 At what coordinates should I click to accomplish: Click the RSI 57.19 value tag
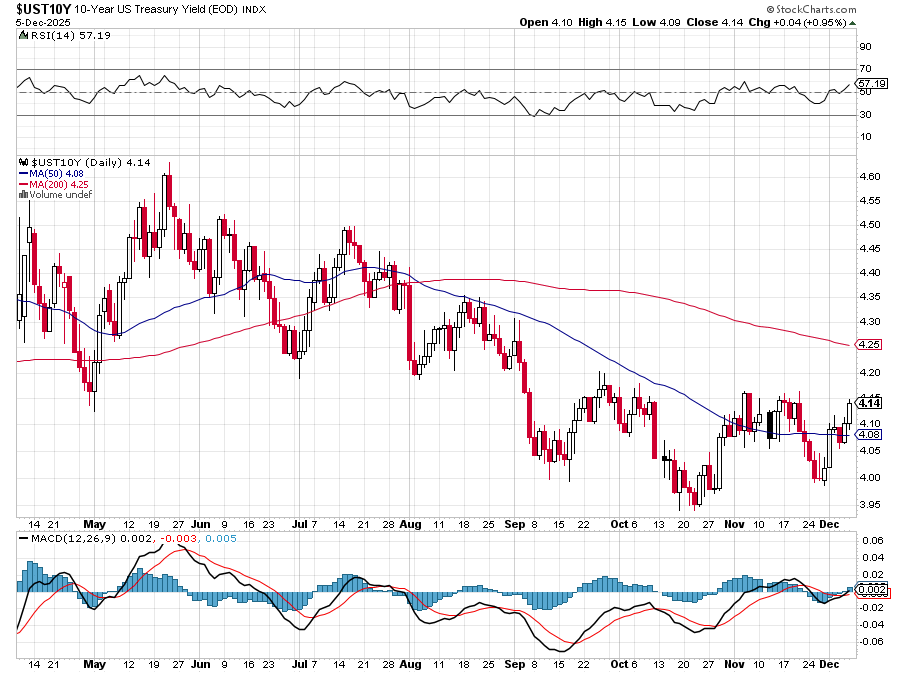(x=871, y=83)
